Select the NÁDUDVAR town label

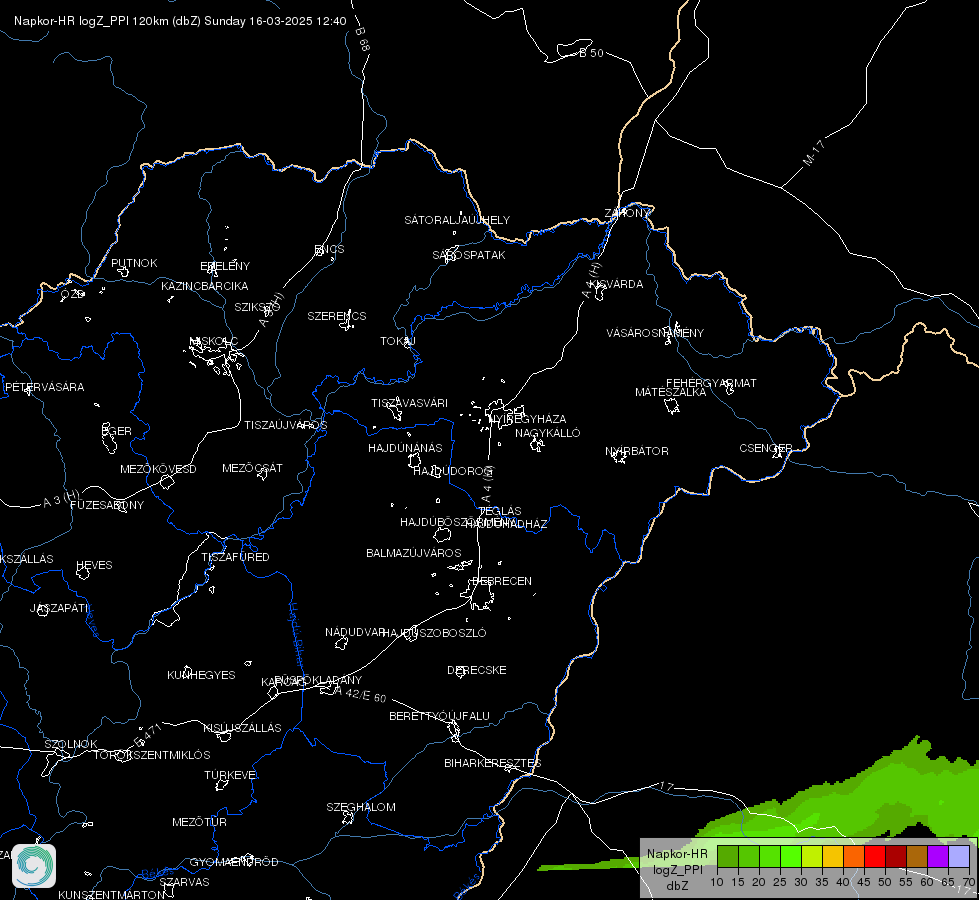coord(355,632)
